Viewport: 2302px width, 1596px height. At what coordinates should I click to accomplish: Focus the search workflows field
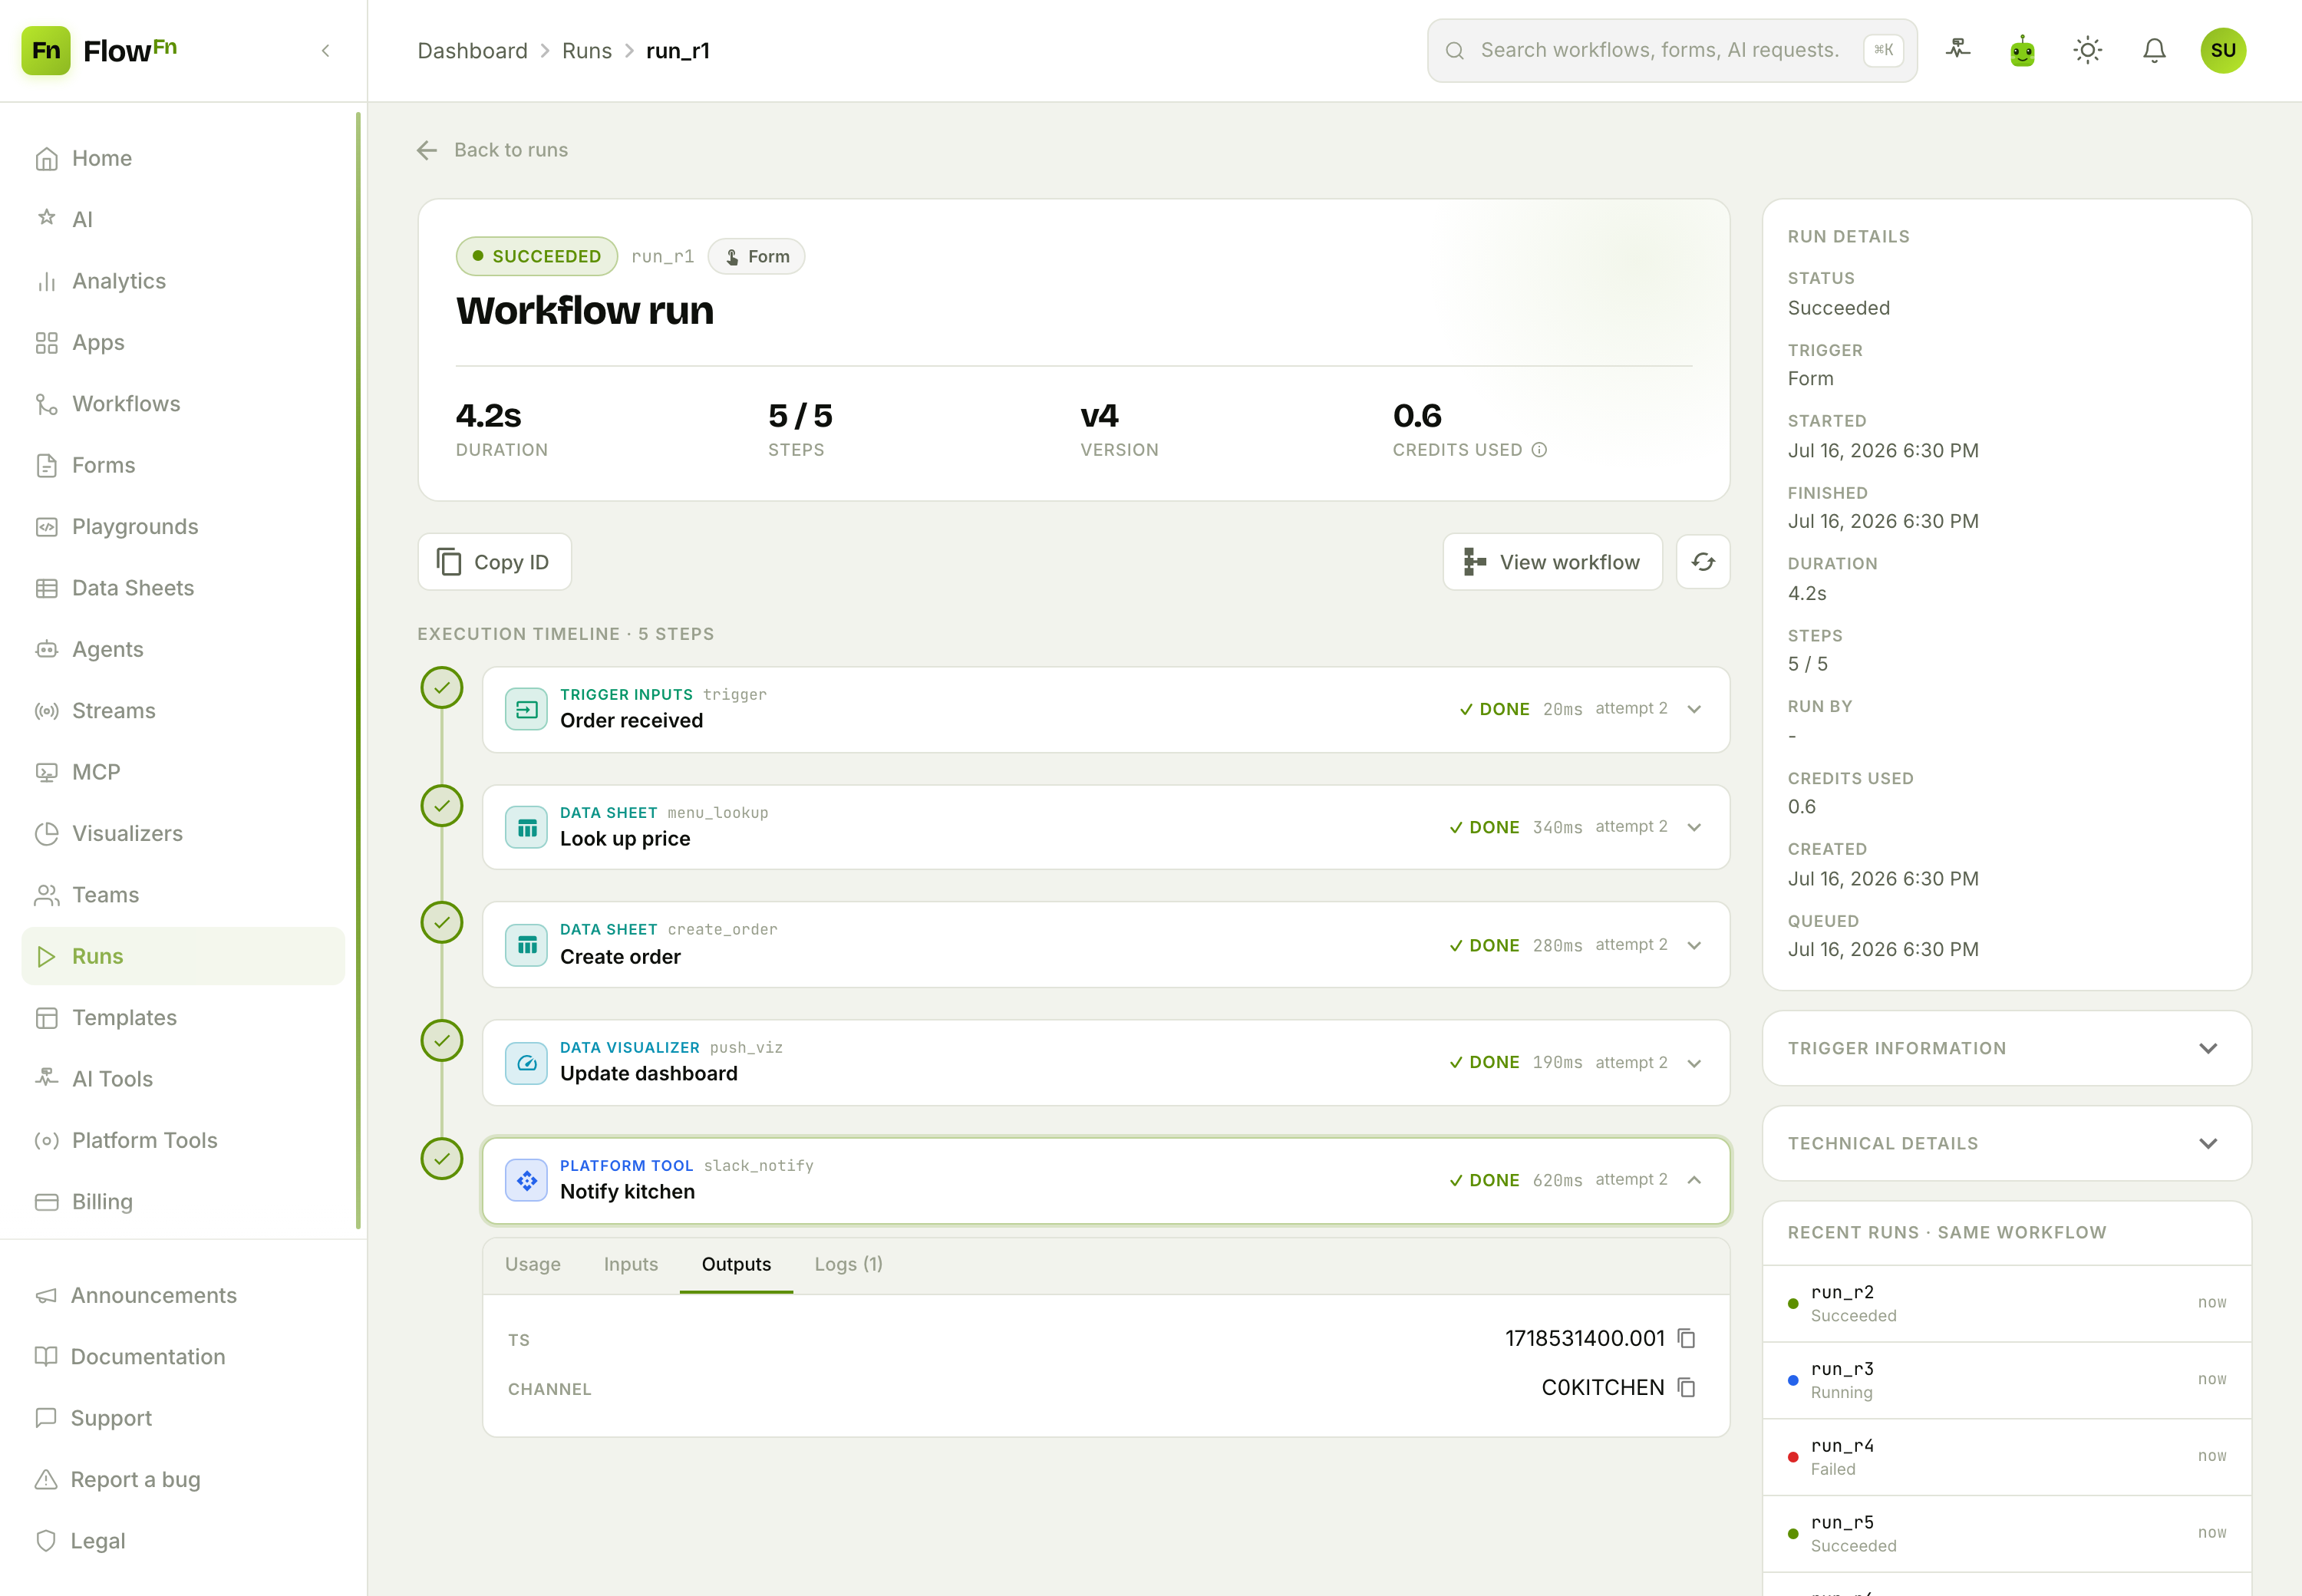click(1672, 50)
